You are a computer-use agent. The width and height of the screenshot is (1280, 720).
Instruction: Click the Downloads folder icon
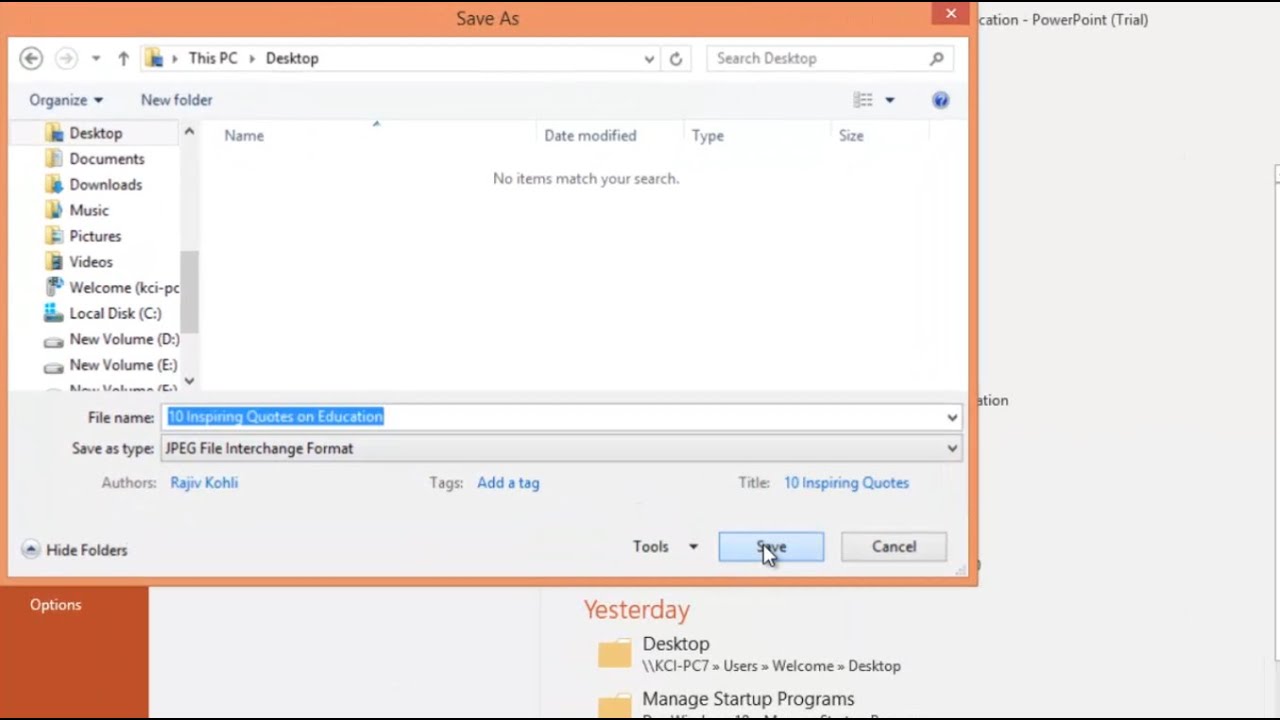click(x=55, y=185)
